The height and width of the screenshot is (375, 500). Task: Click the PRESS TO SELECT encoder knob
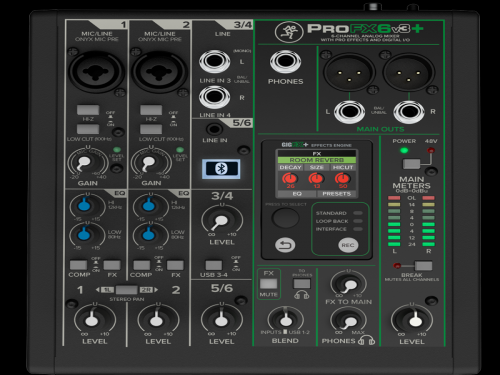coord(285,218)
